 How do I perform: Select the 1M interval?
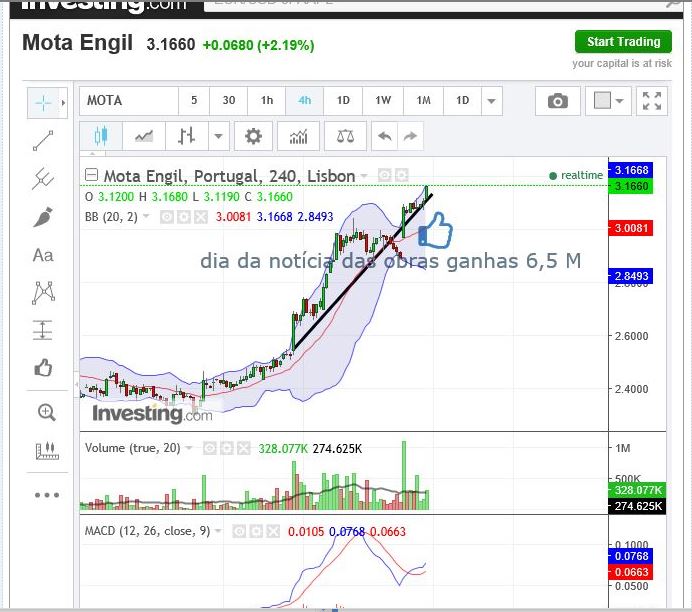pyautogui.click(x=424, y=101)
